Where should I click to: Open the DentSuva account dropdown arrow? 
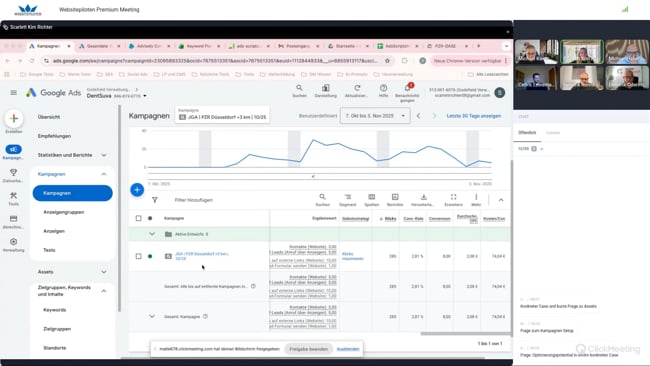point(145,96)
